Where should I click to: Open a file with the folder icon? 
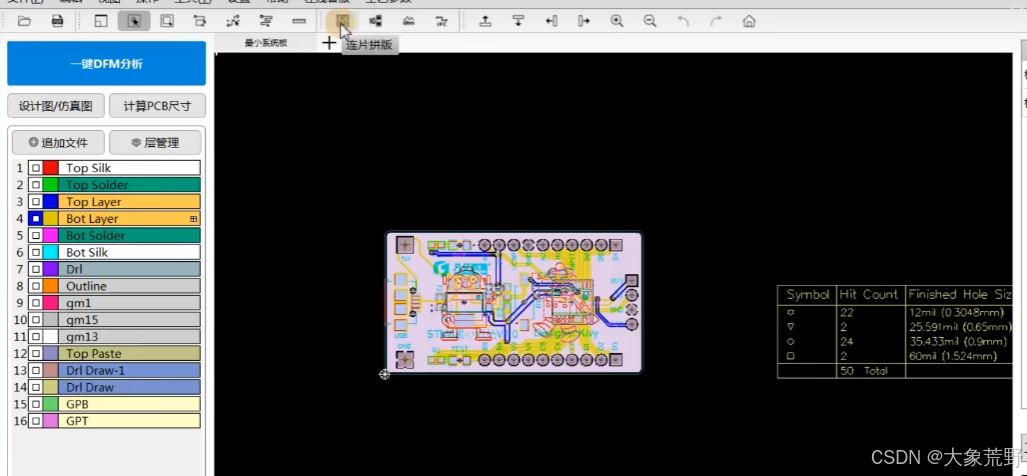point(24,21)
